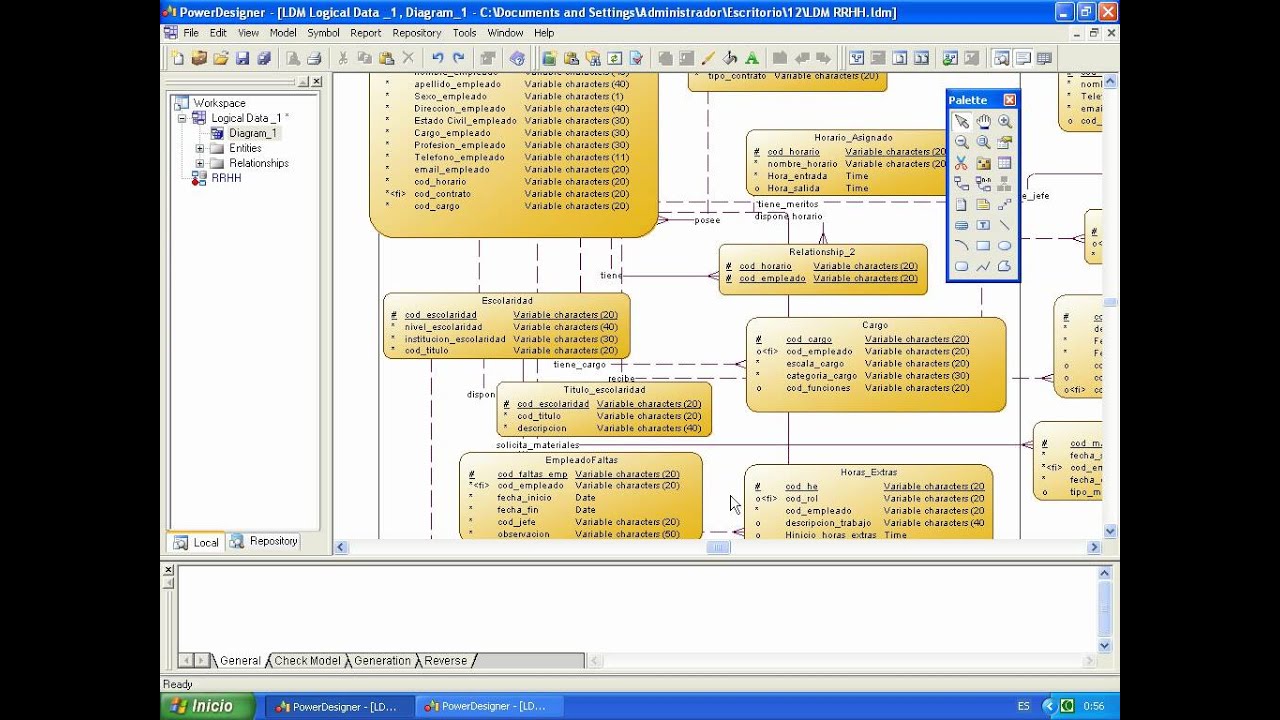Click the green letter A font icon
The width and height of the screenshot is (1280, 720).
(752, 58)
